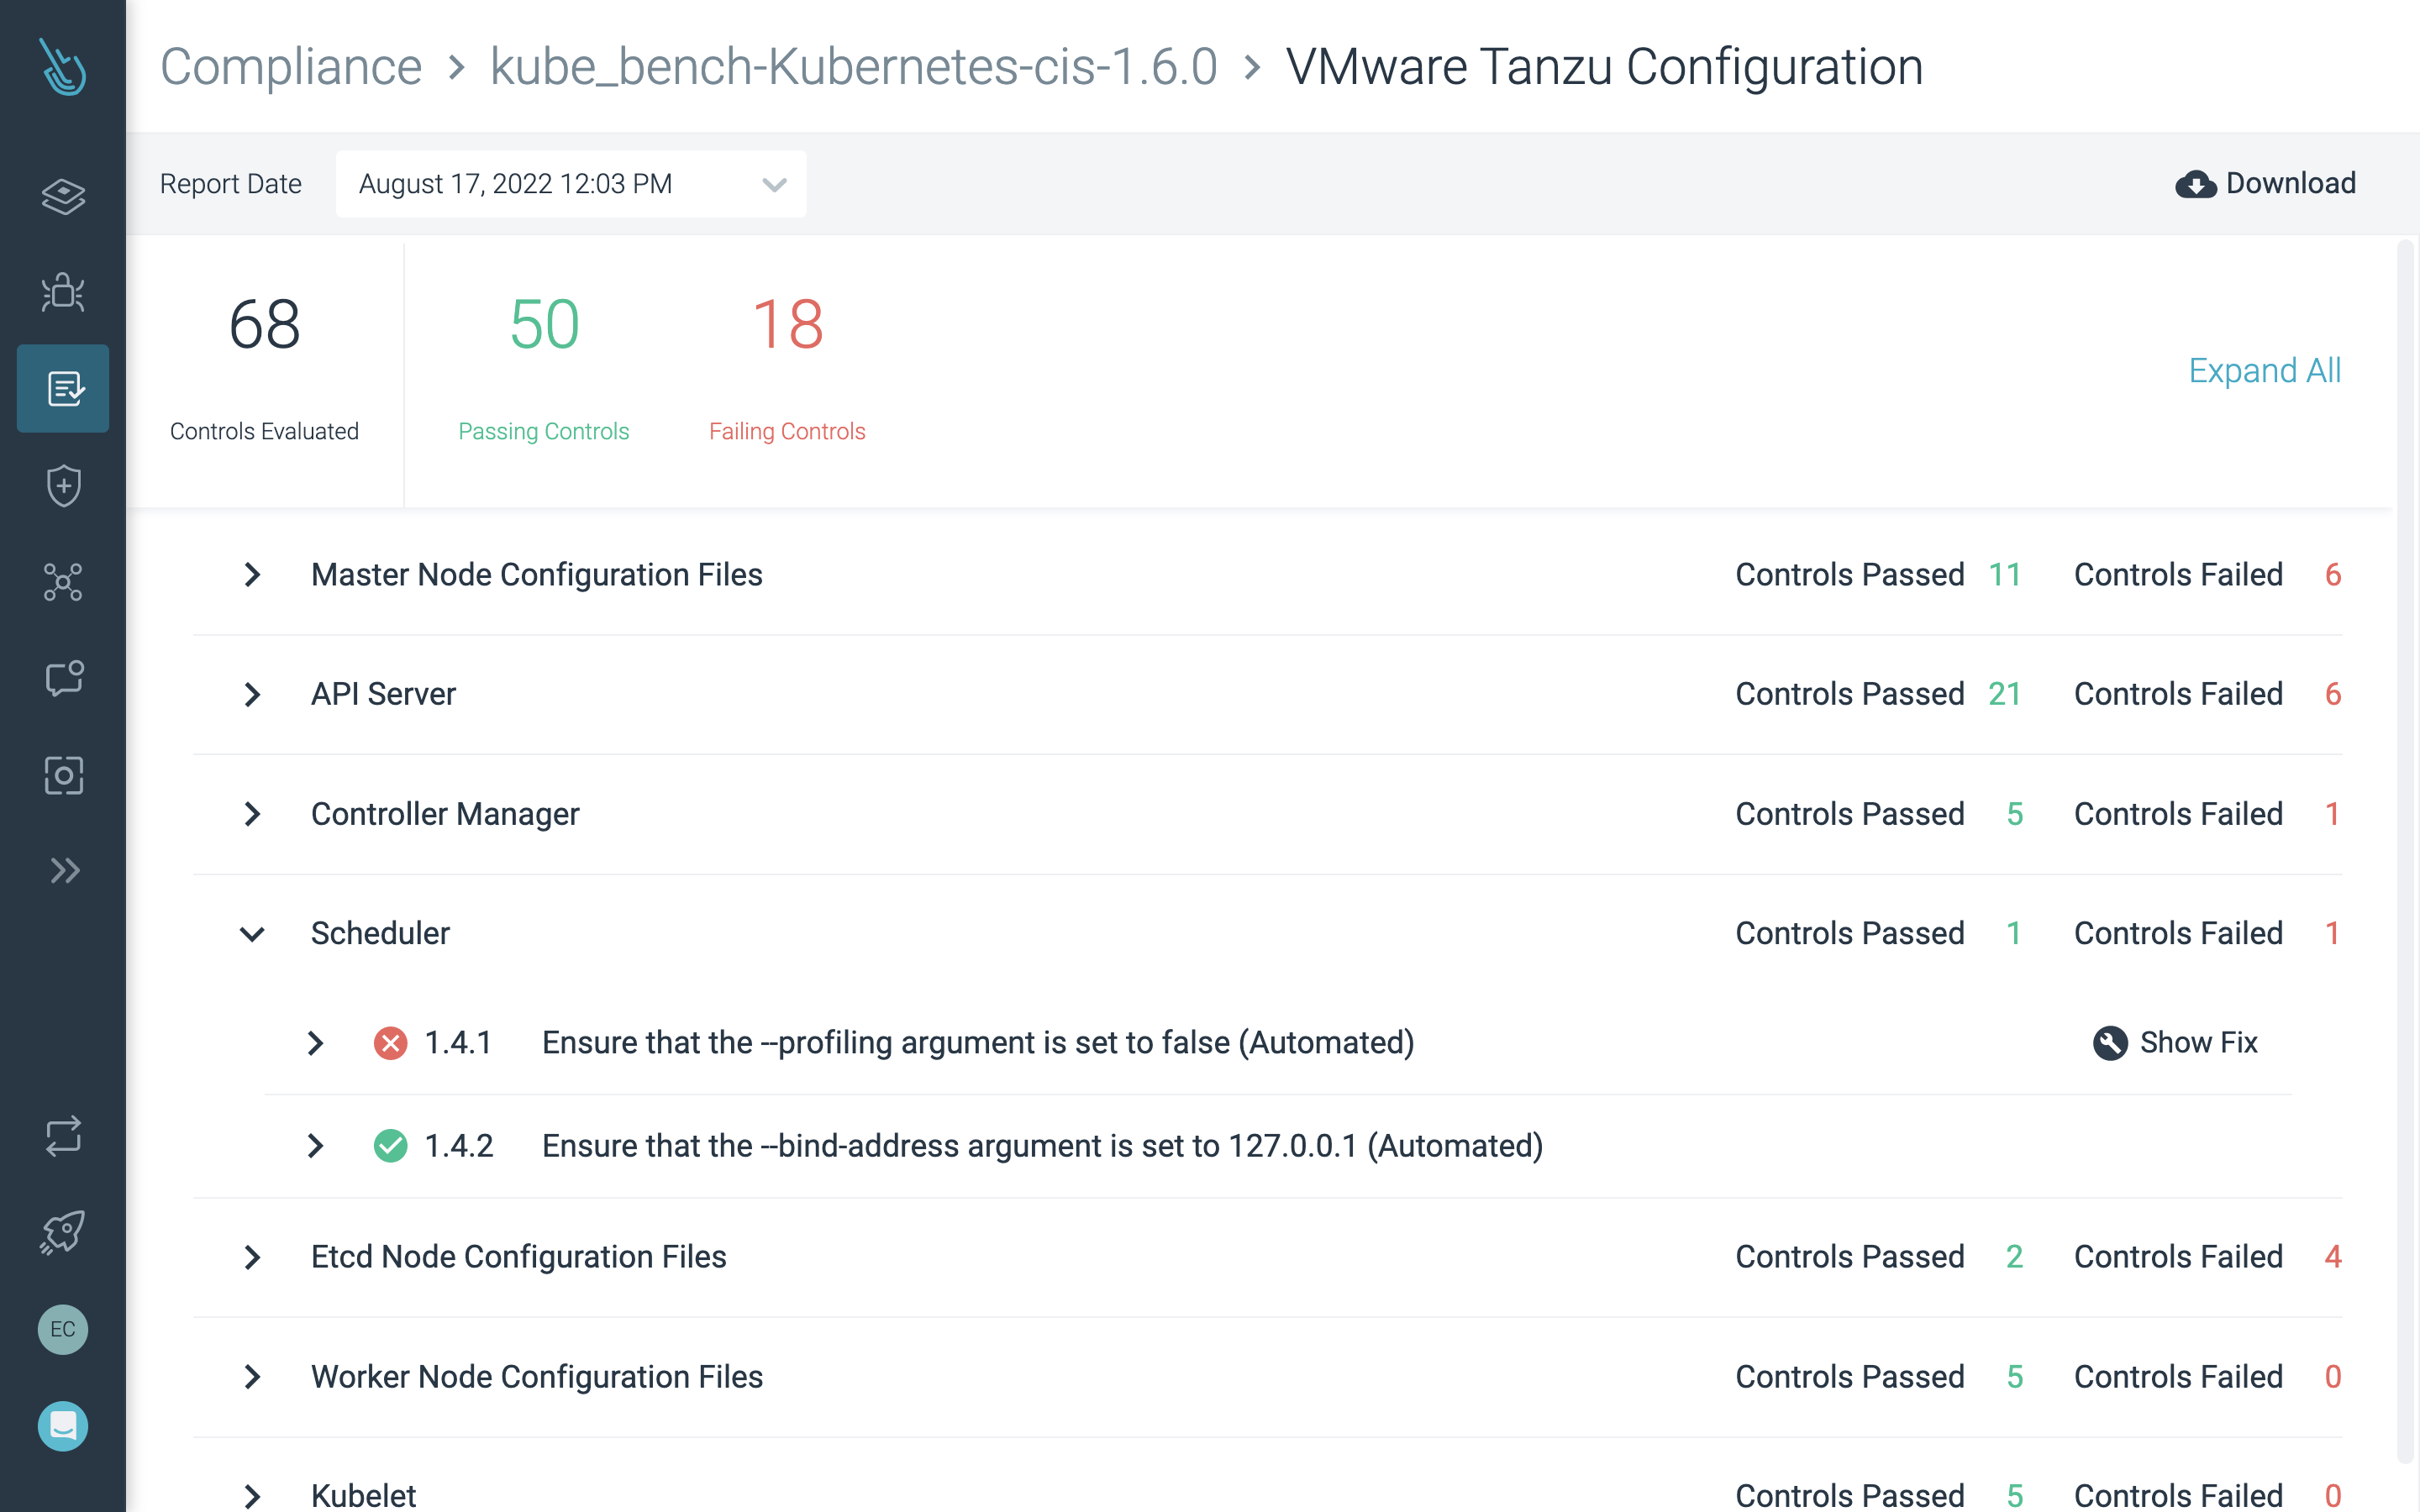Click the camera icon in sidebar
Screen dimensions: 2420x1512
[63, 774]
